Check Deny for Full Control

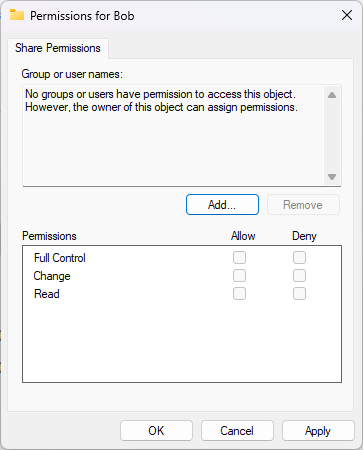(x=299, y=258)
